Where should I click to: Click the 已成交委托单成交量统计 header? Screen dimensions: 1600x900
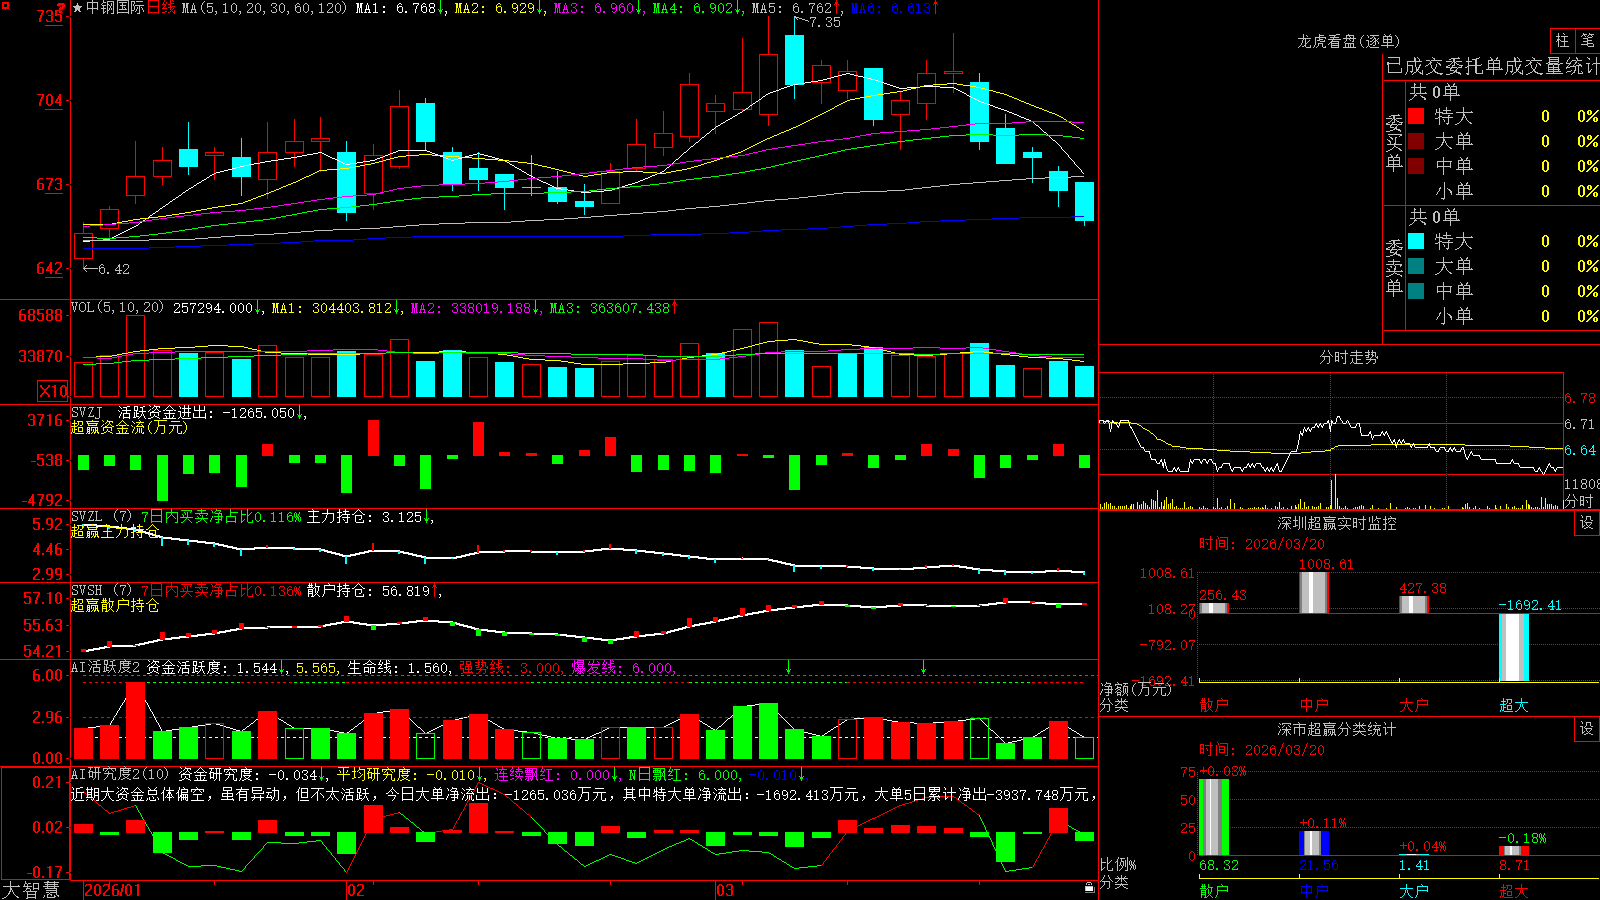pyautogui.click(x=1492, y=66)
